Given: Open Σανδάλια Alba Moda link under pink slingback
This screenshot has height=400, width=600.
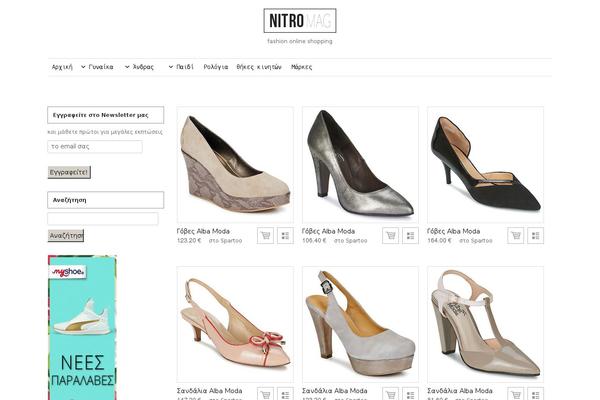Looking at the screenshot, I should [209, 391].
